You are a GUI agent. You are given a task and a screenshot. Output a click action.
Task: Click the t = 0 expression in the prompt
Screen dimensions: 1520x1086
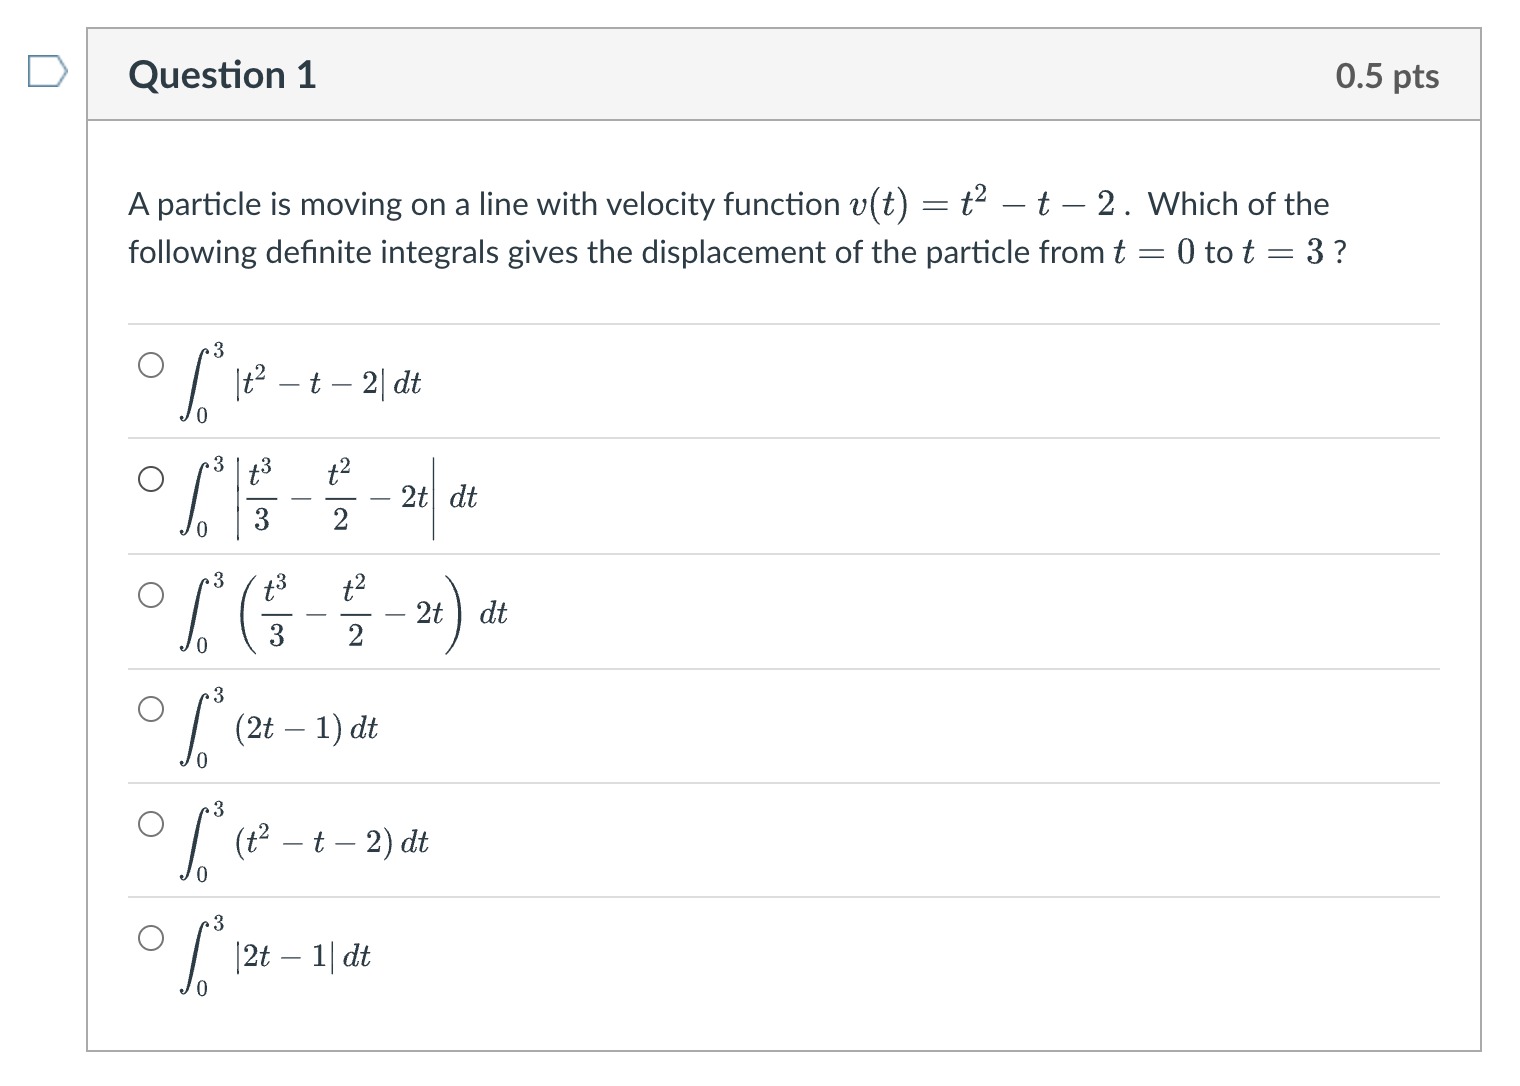1154,252
